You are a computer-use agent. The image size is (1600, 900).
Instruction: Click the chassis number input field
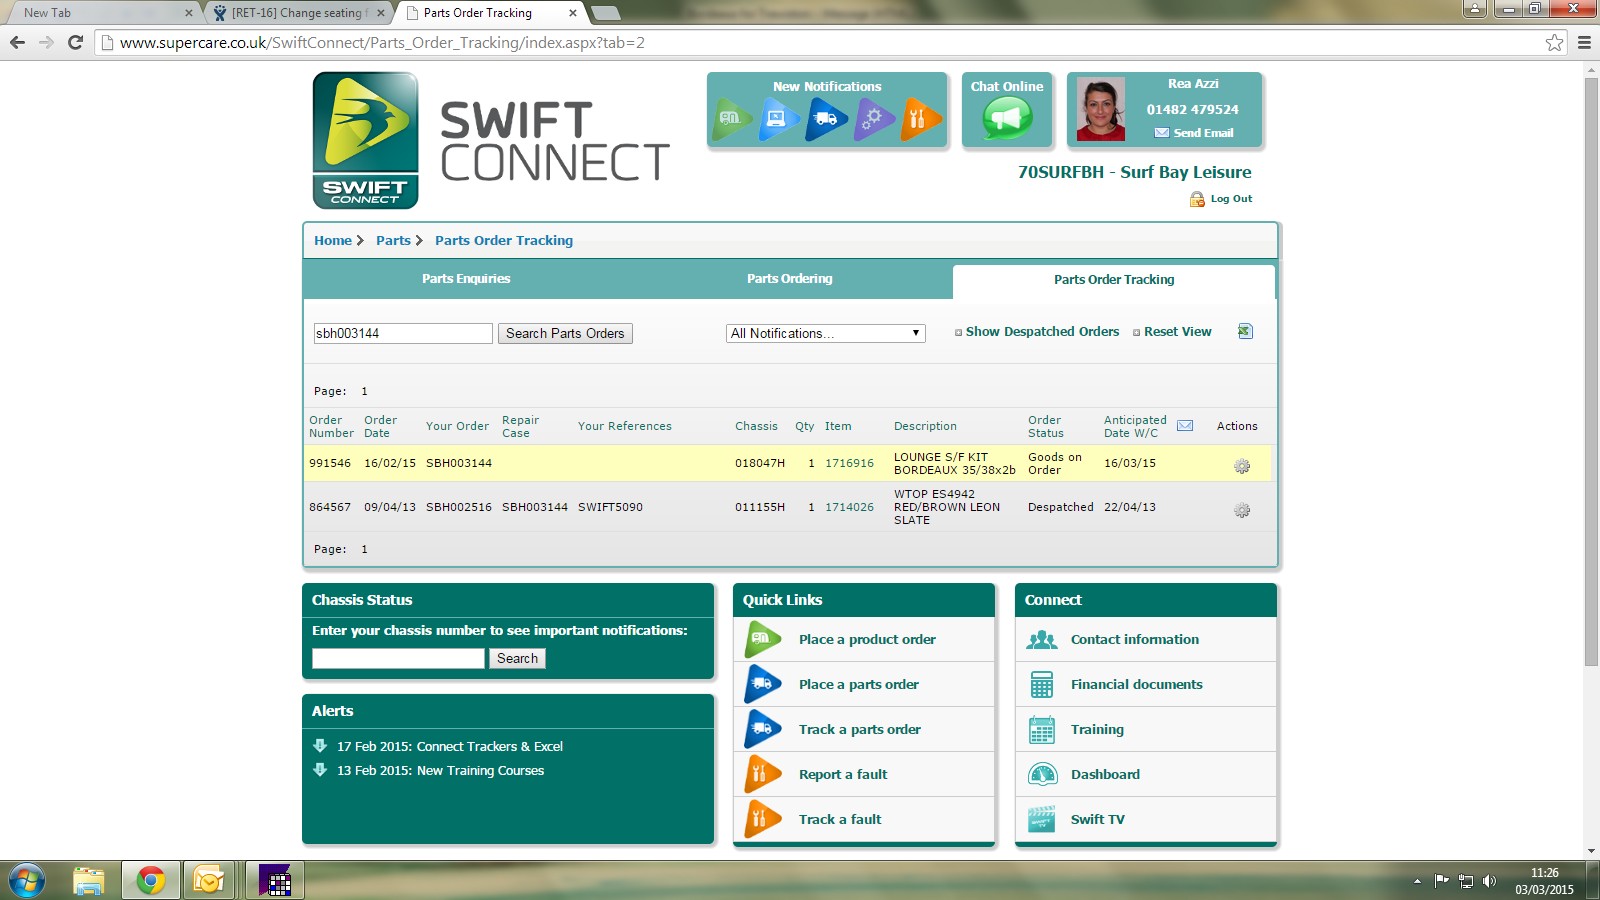(398, 658)
